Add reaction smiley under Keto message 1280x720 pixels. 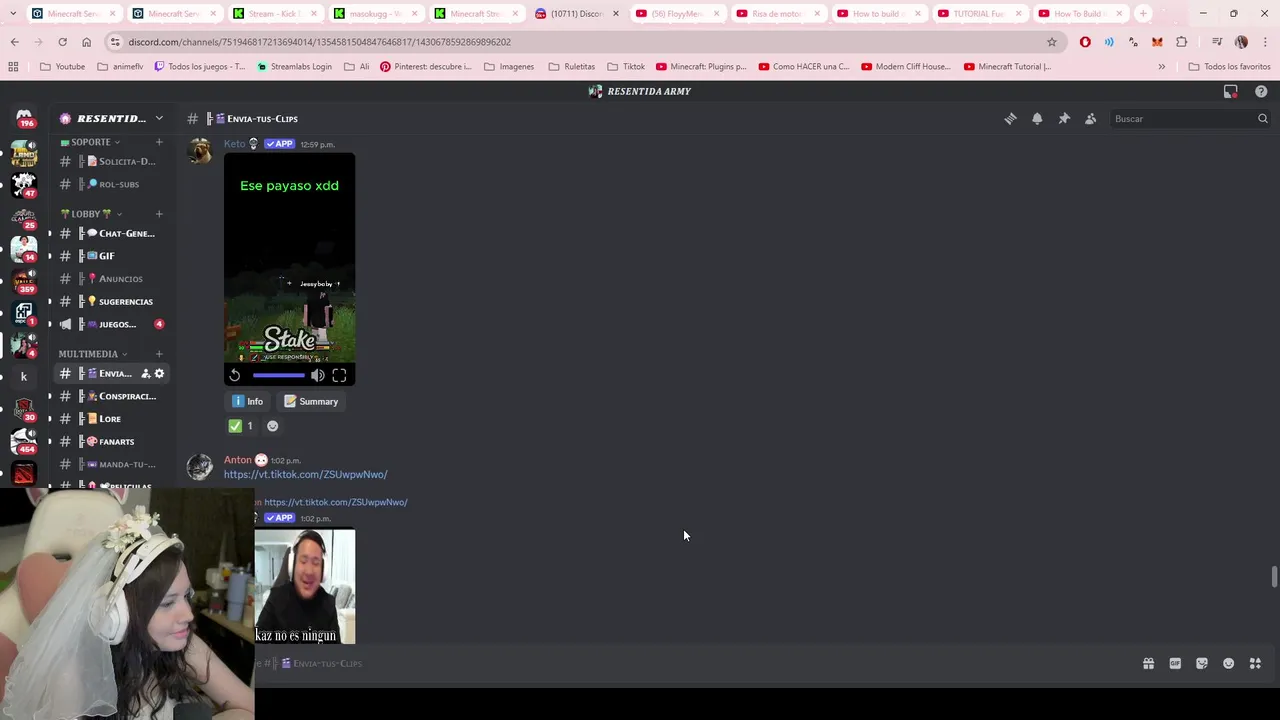[x=272, y=426]
